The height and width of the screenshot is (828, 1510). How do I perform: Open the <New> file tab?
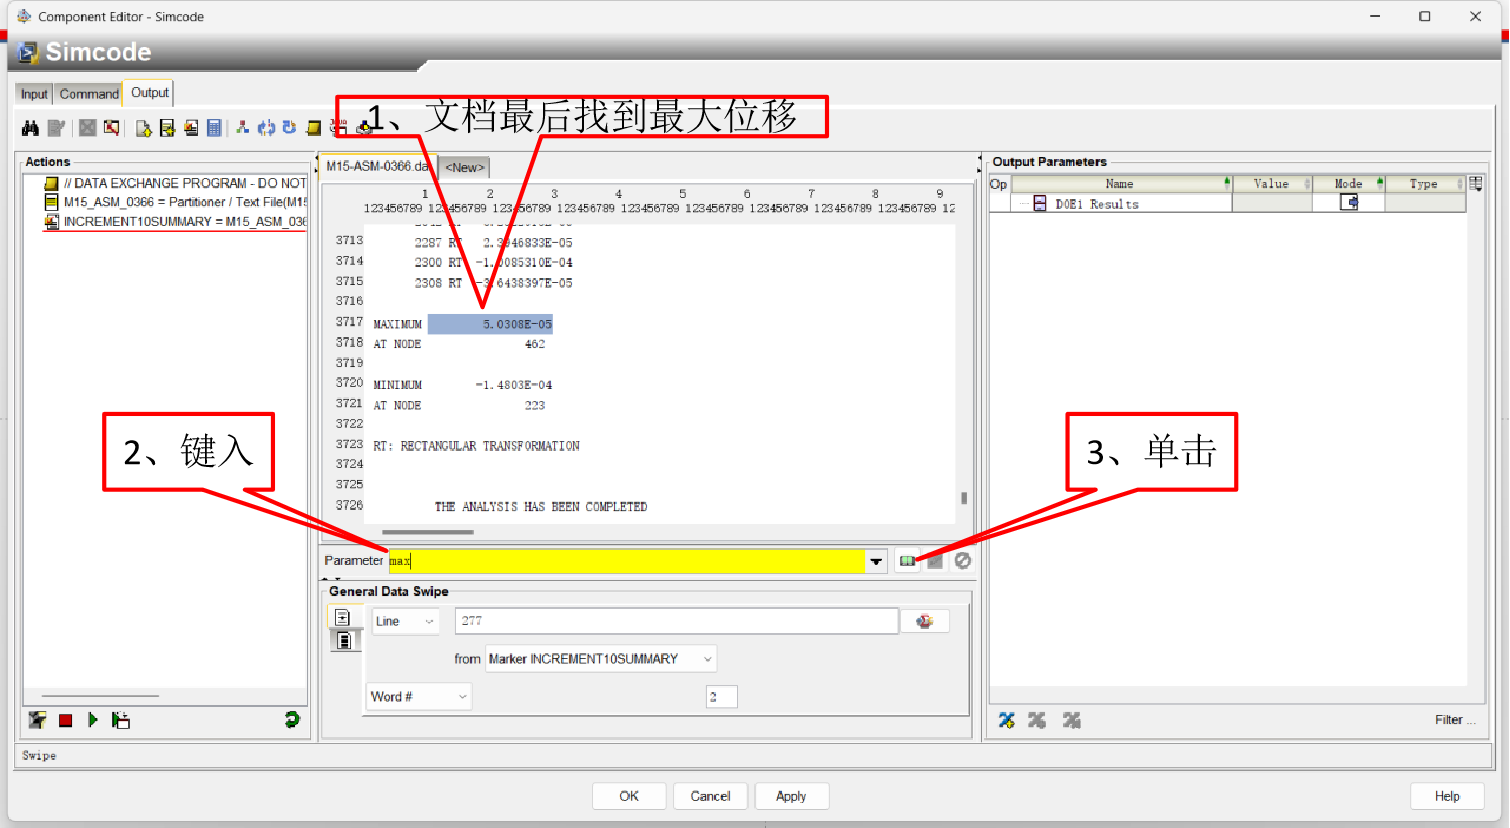tap(464, 168)
